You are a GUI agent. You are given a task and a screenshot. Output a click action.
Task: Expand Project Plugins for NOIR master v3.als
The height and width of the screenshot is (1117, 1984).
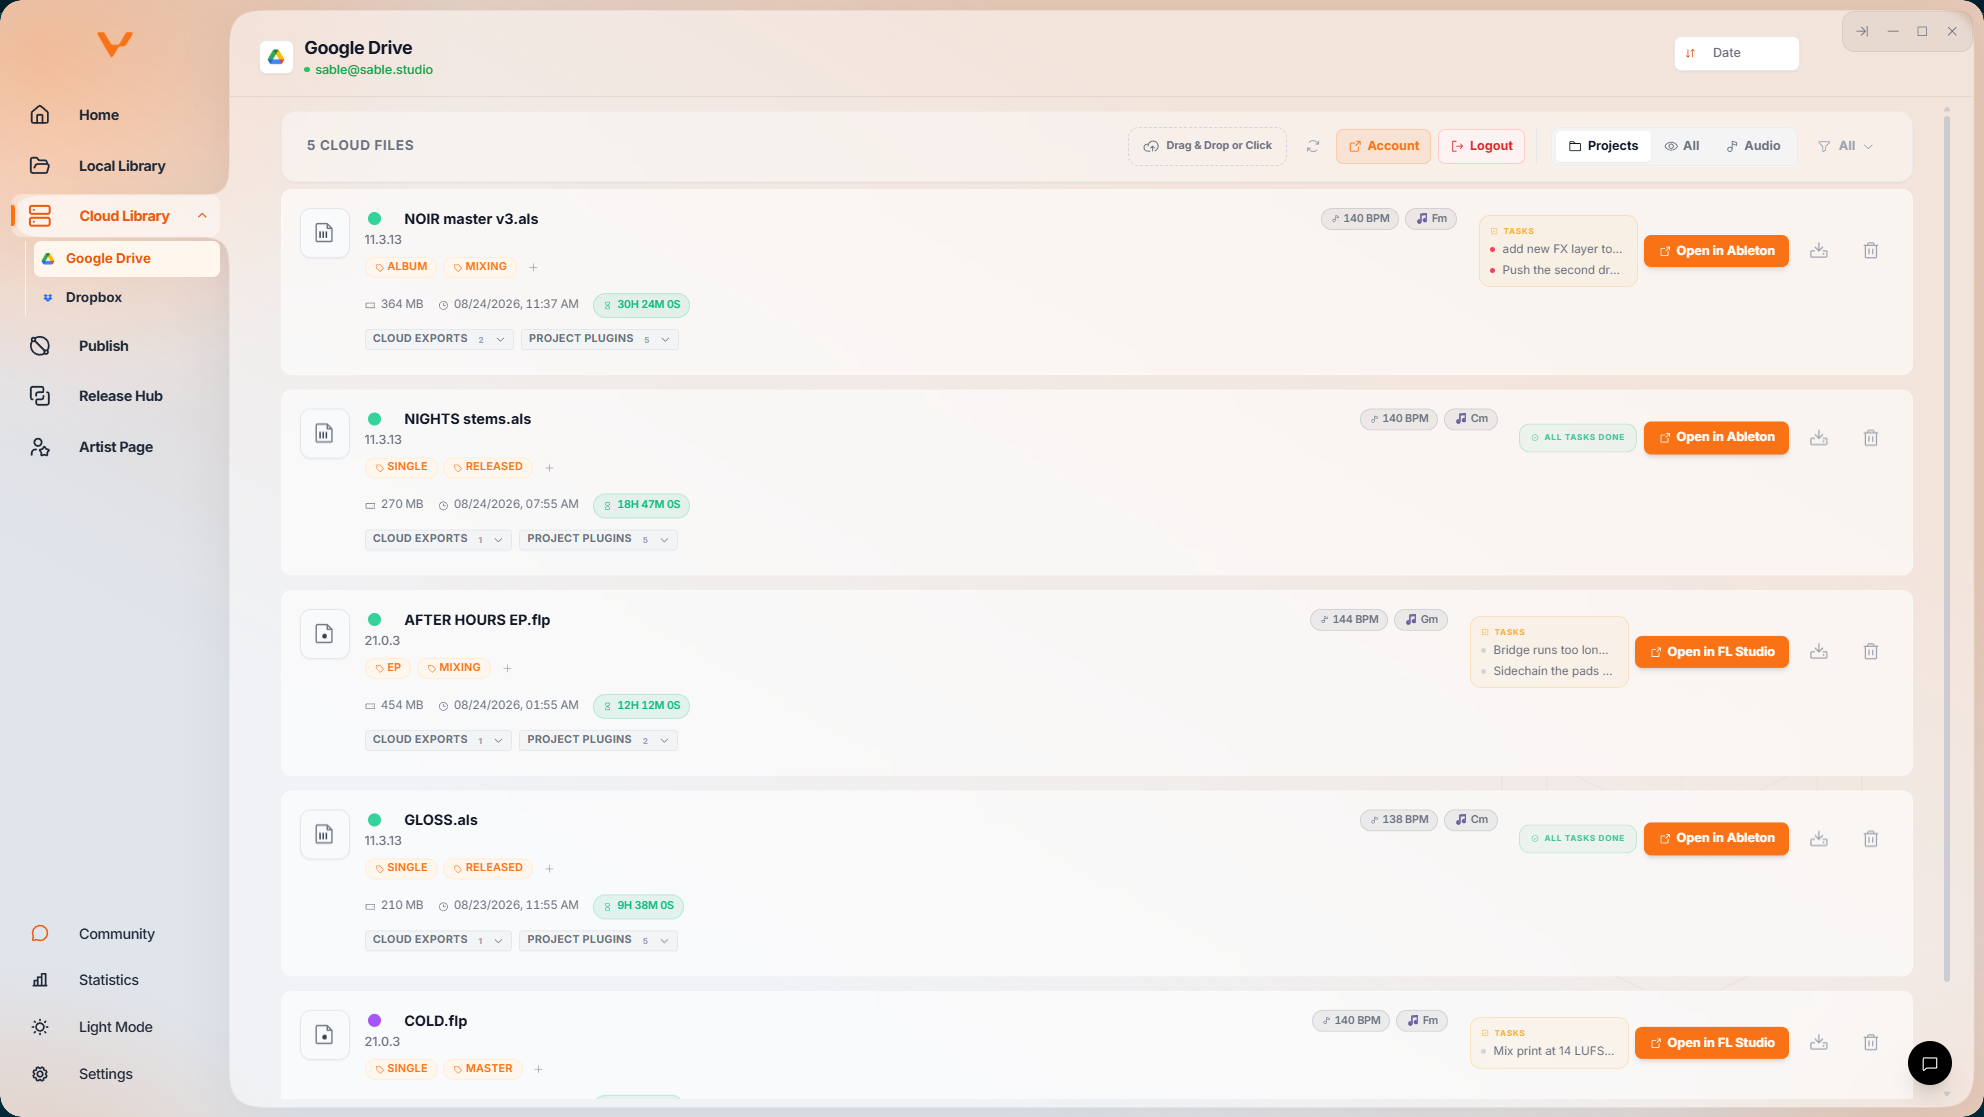[600, 339]
